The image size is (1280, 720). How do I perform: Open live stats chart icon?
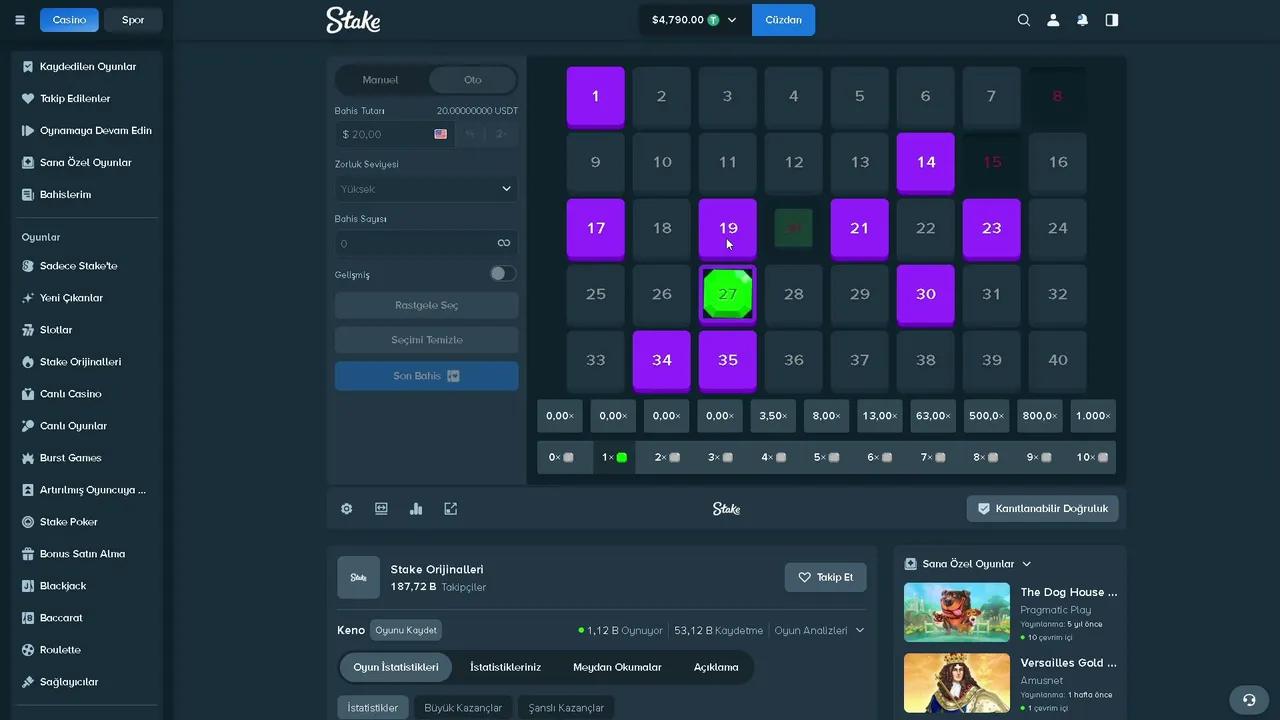coord(416,509)
